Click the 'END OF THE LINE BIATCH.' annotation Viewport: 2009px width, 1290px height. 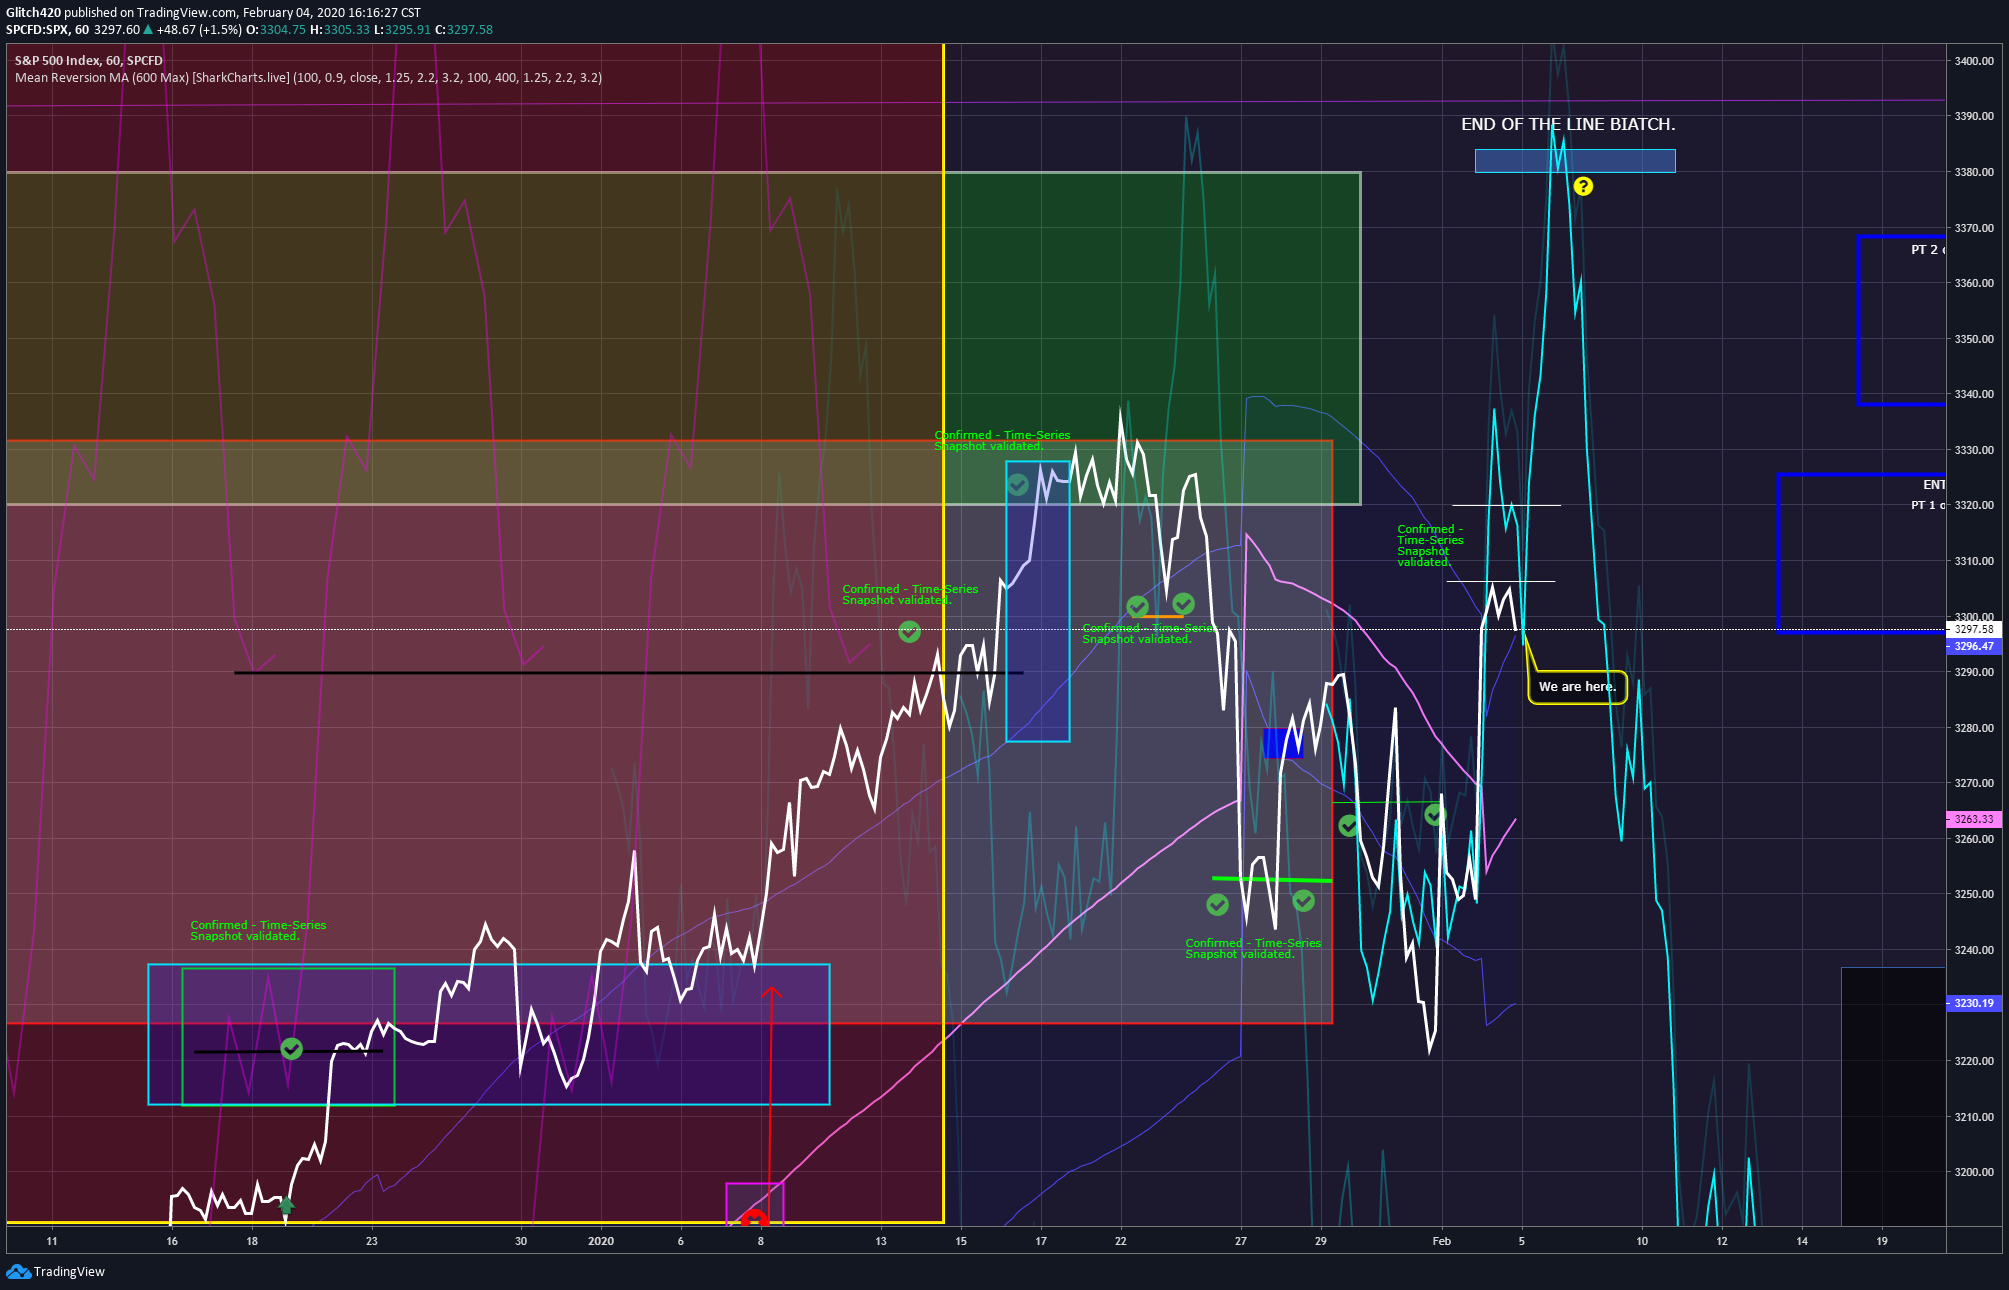1568,124
